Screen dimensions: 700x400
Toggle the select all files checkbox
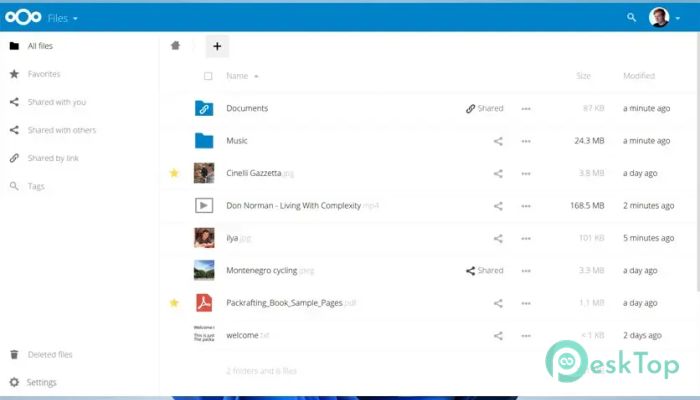pos(208,76)
